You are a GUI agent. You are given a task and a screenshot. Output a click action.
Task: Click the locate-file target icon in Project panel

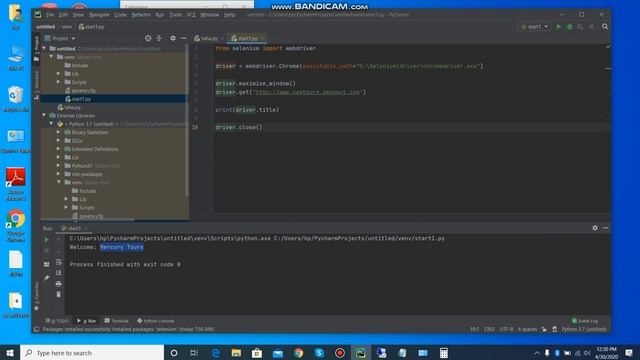pos(148,38)
